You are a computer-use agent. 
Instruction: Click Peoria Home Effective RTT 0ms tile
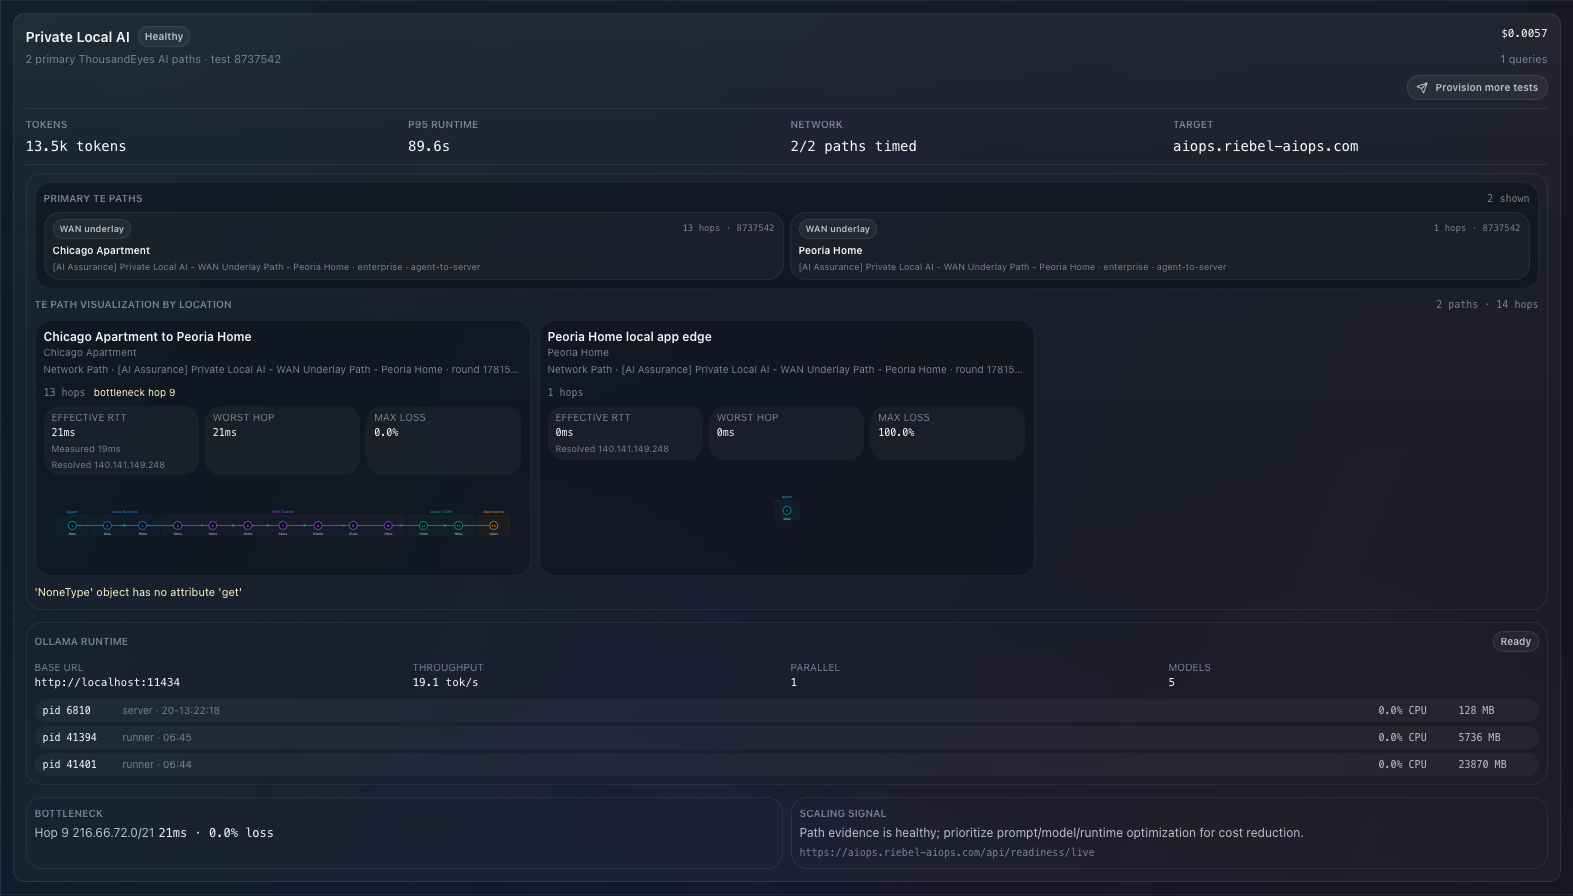[625, 433]
